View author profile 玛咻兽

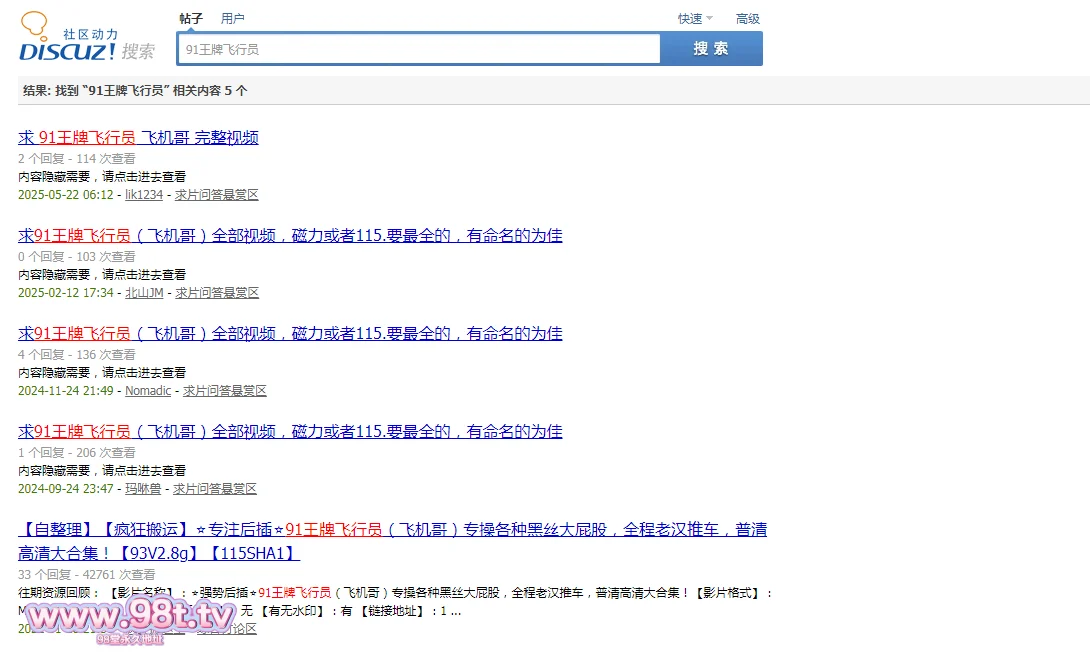tap(144, 489)
